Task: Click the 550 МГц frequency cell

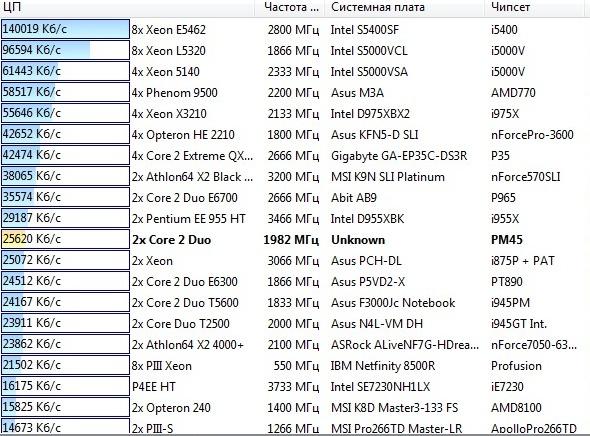Action: (x=297, y=366)
